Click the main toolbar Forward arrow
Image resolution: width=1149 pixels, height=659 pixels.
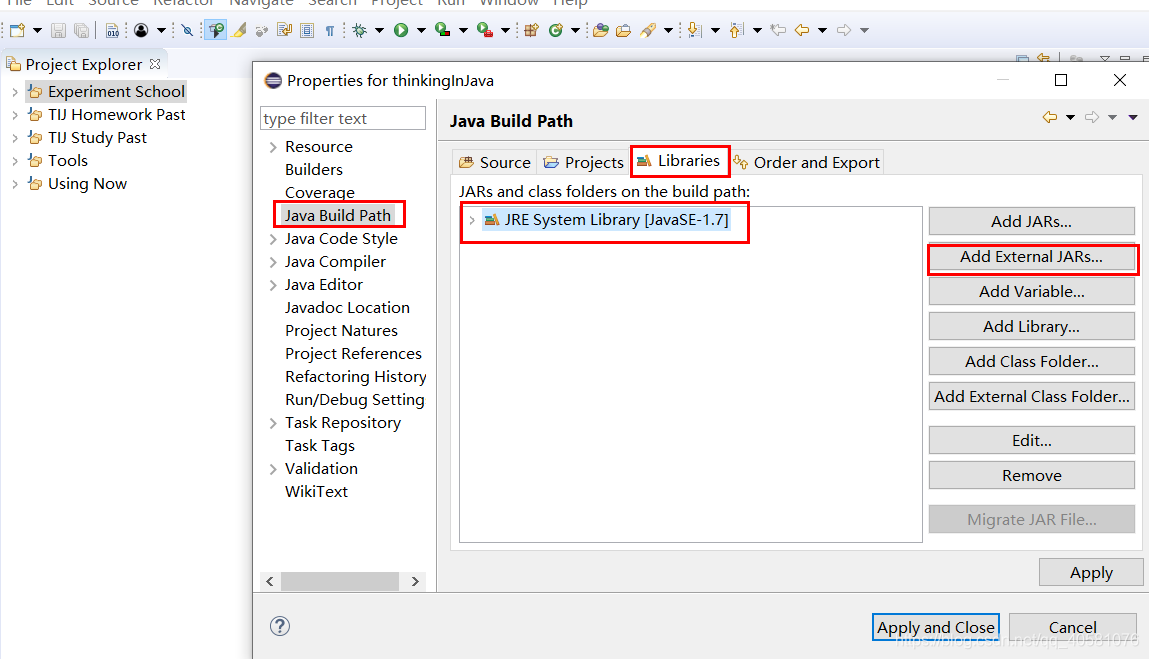click(844, 30)
